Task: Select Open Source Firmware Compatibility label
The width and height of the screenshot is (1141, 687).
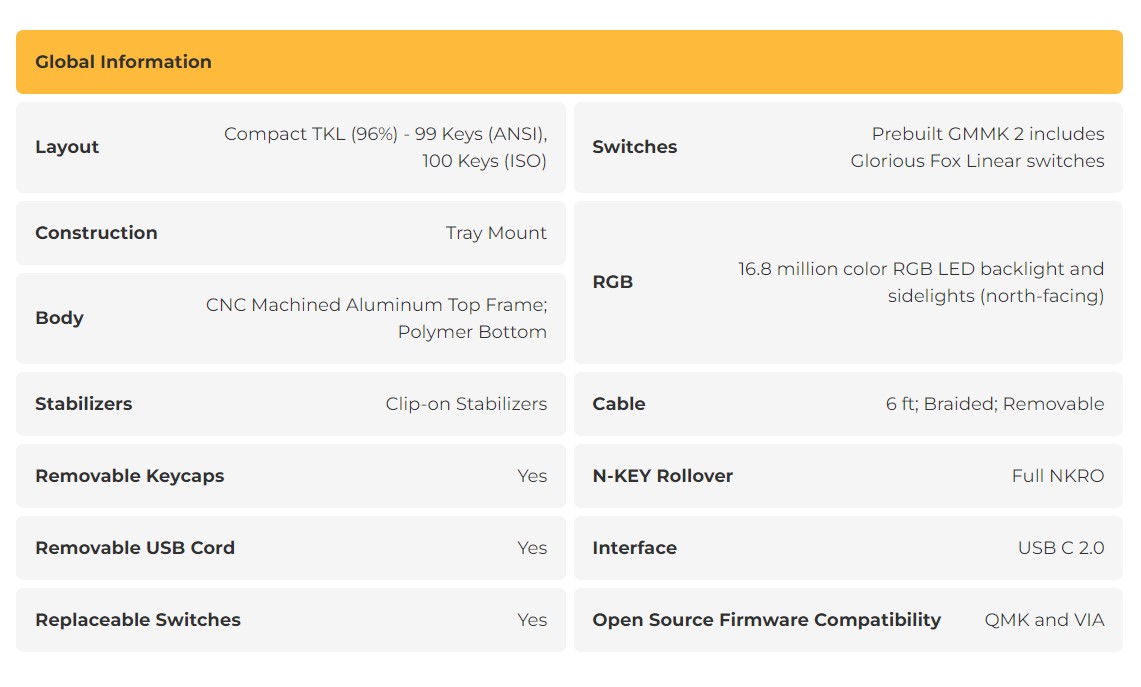Action: tap(766, 620)
